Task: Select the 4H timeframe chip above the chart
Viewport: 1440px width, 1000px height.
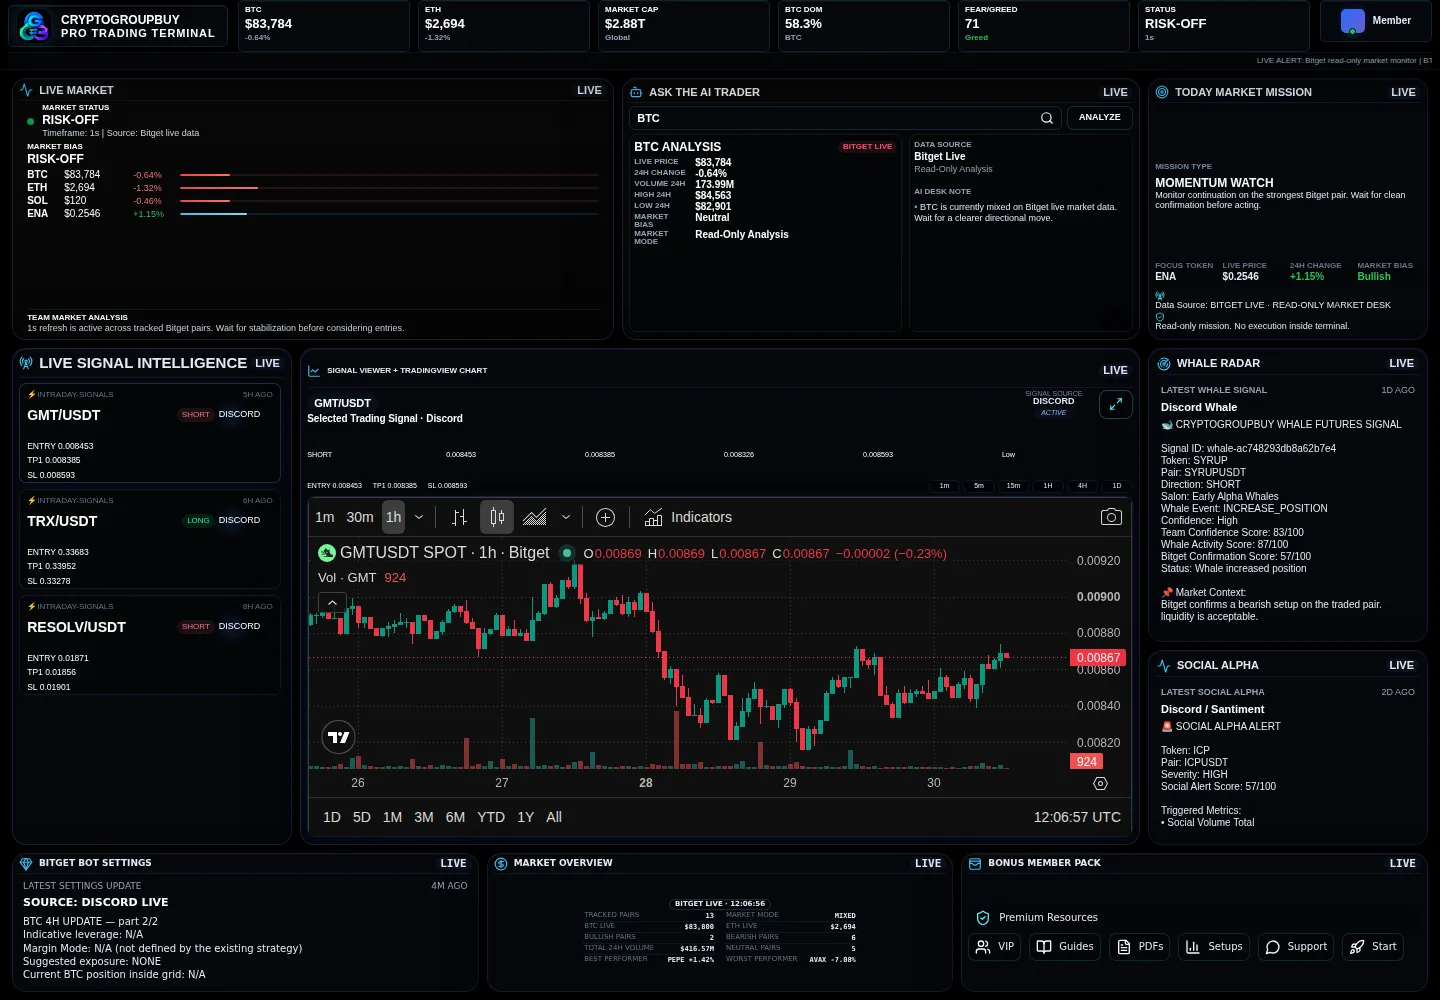Action: click(x=1082, y=486)
